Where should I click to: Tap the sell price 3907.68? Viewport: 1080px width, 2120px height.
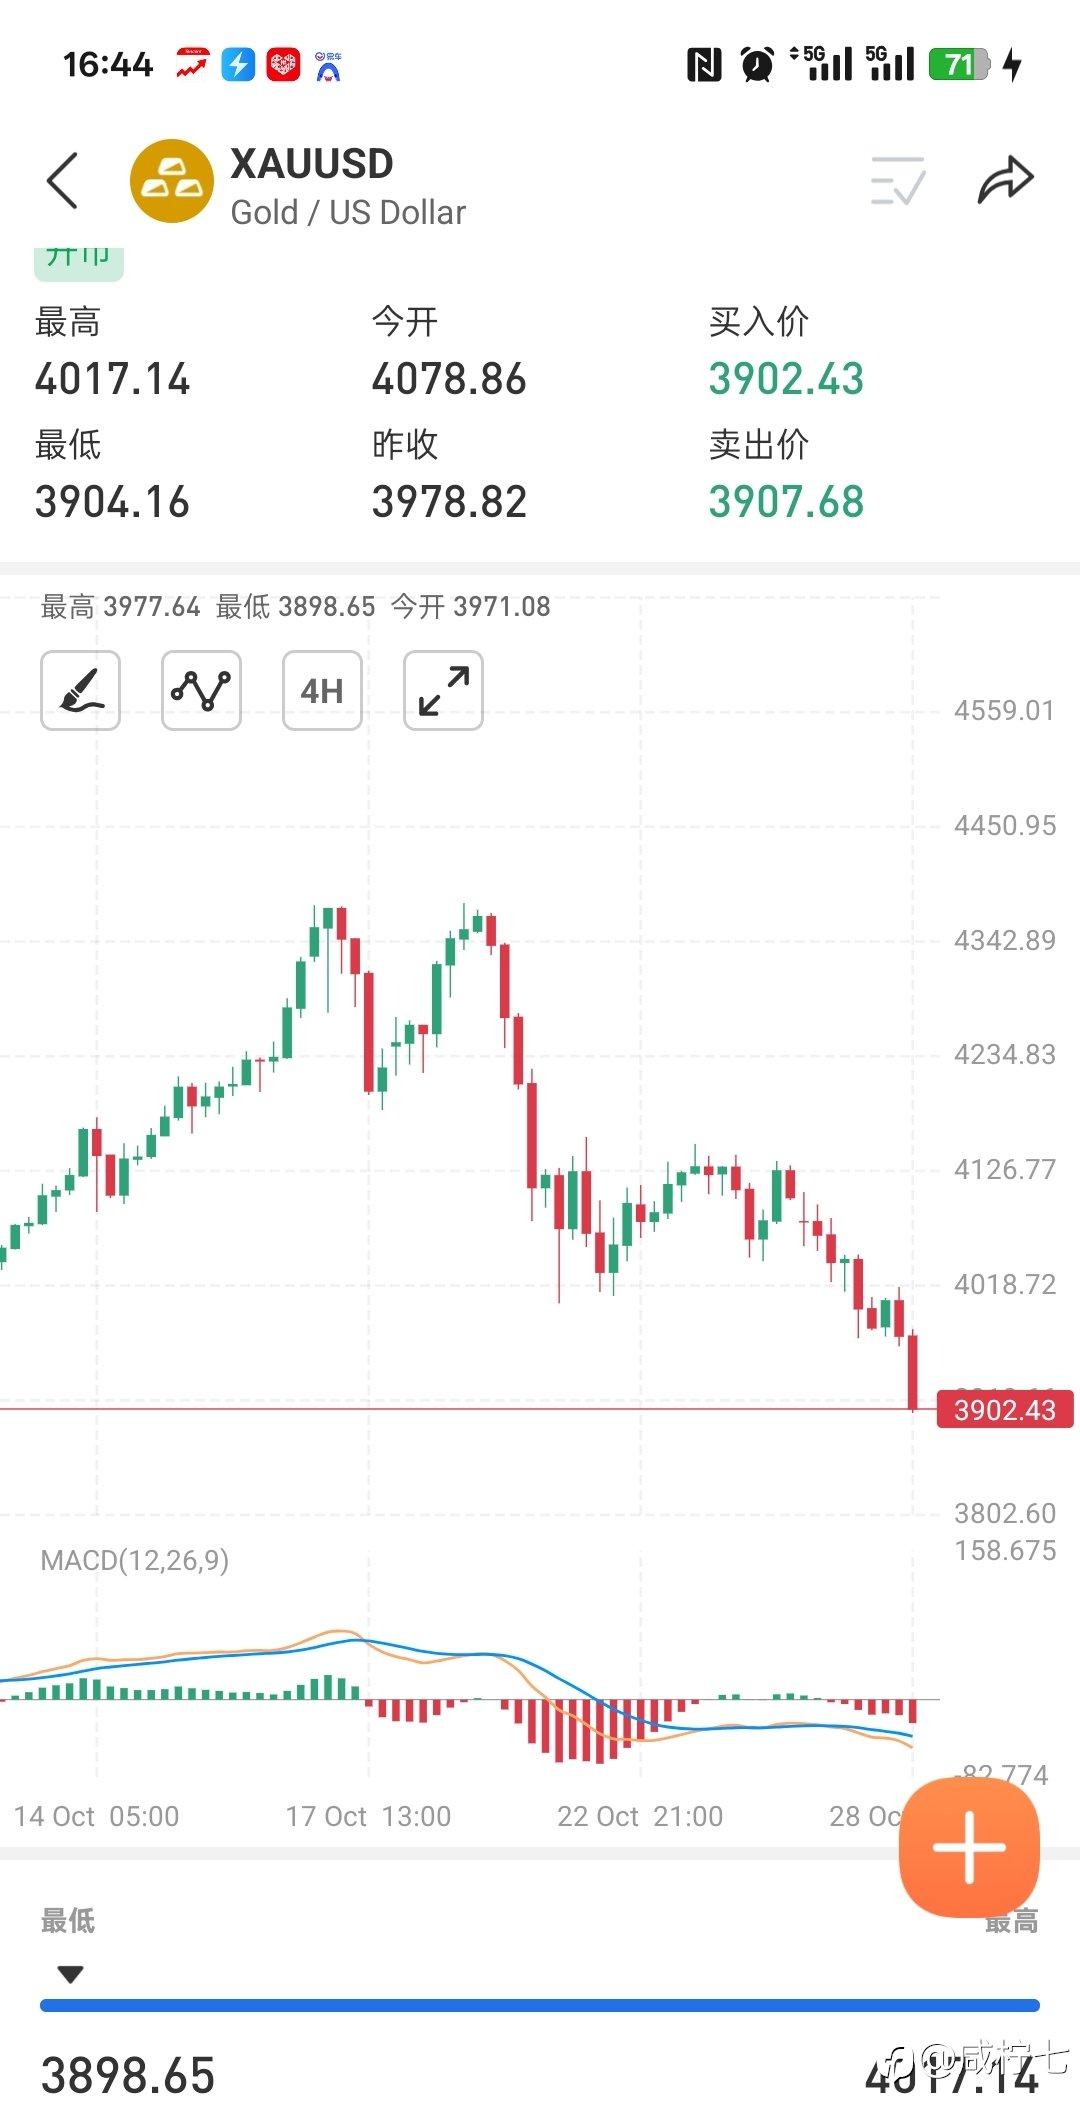[786, 502]
